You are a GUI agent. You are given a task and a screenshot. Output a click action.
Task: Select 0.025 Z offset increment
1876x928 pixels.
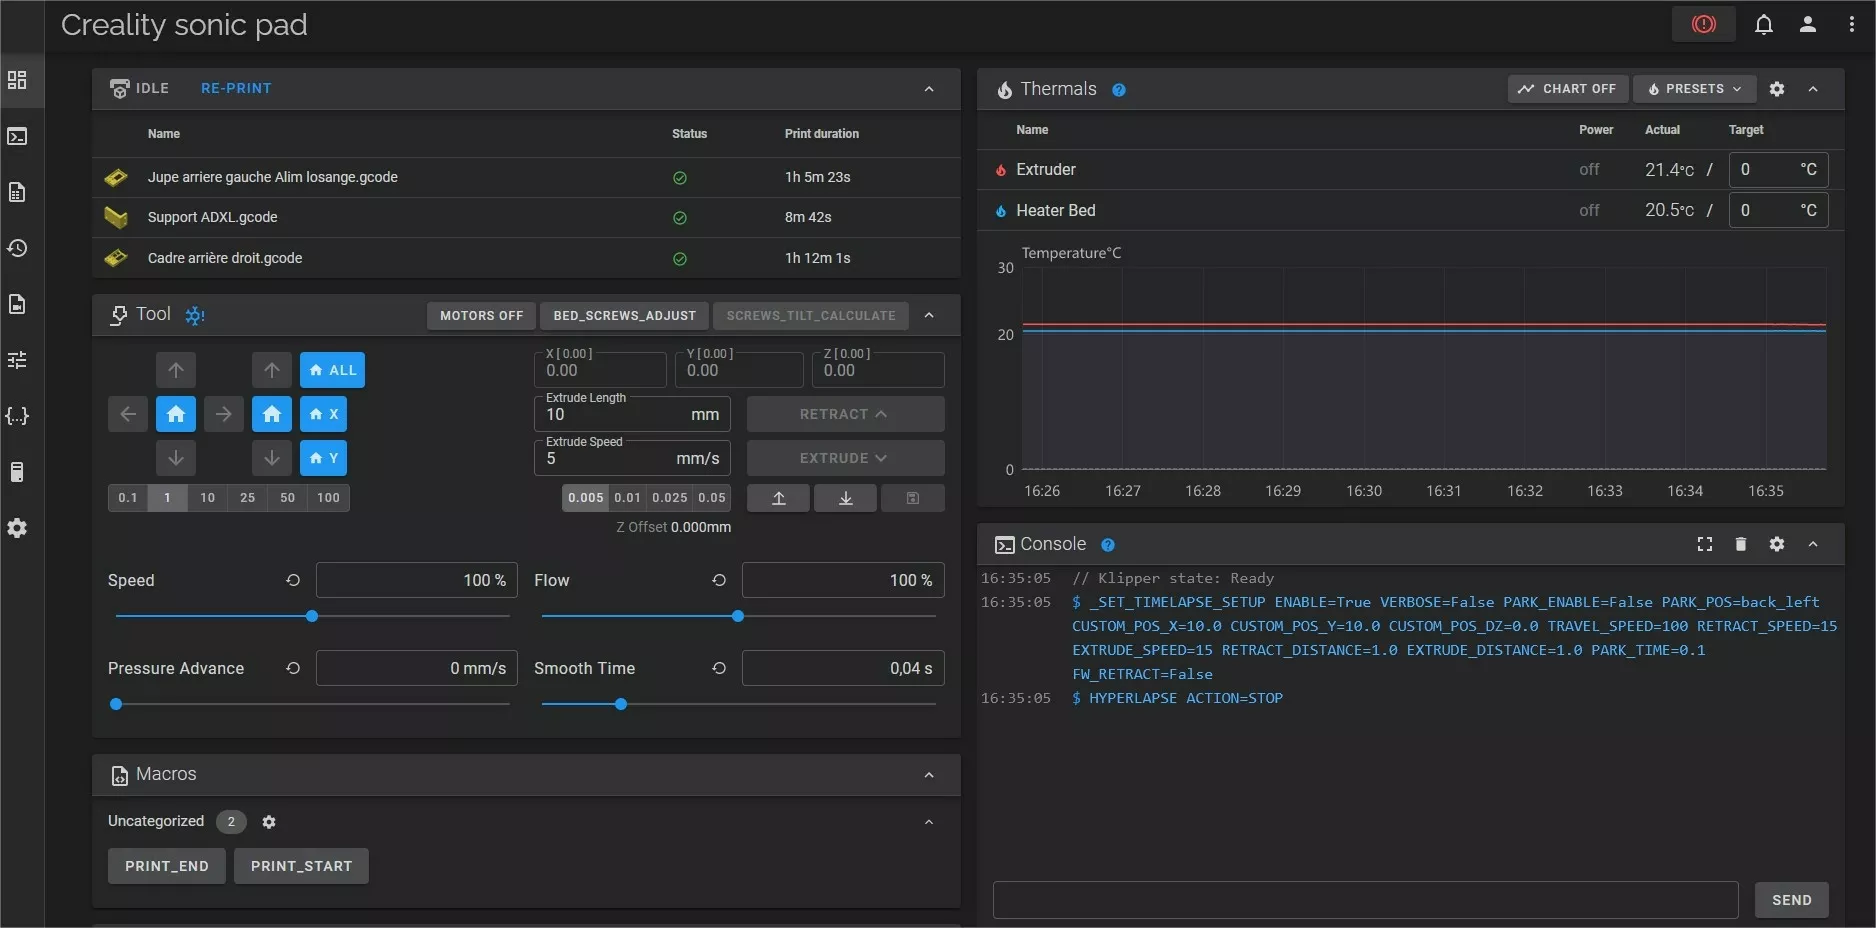coord(669,498)
